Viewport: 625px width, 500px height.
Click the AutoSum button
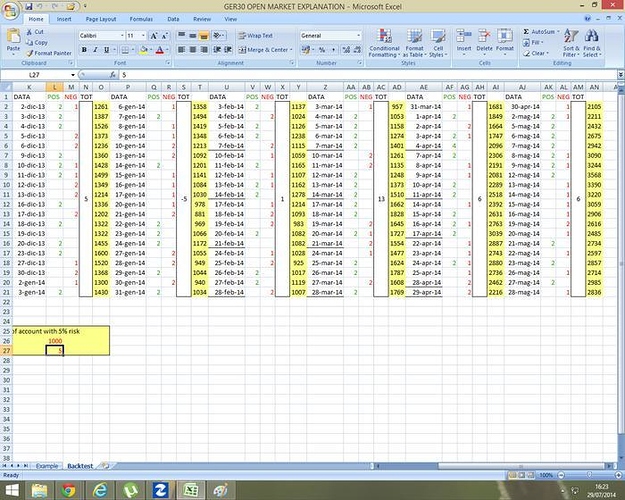pos(541,31)
